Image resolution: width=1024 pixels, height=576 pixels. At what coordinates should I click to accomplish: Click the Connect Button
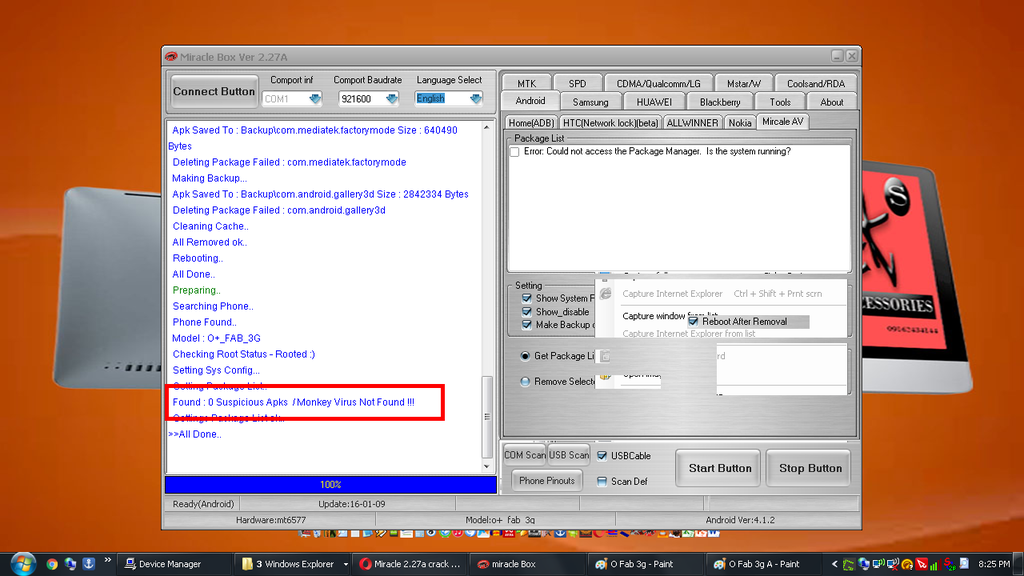(x=214, y=91)
